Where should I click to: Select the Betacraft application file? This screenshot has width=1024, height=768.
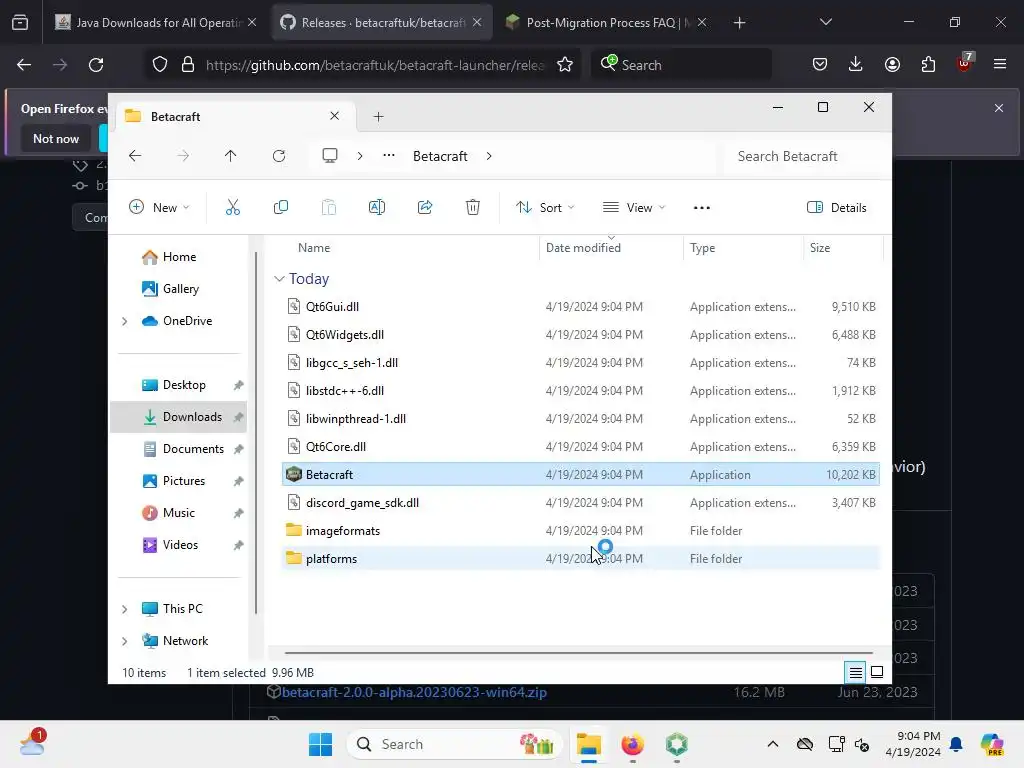581,475
